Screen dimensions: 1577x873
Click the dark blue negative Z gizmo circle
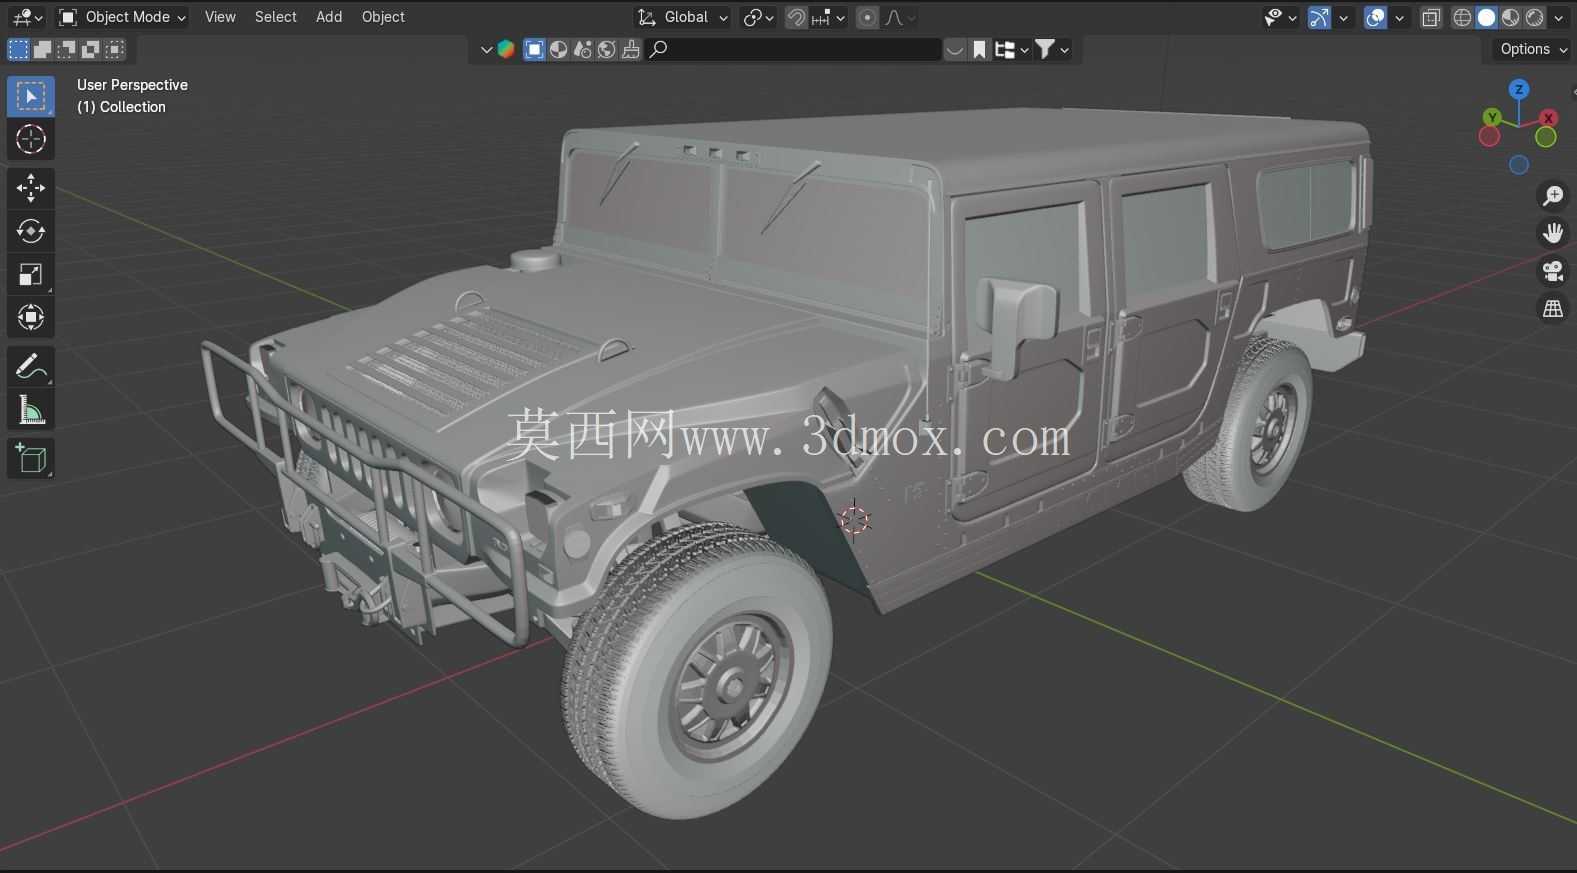pos(1519,165)
